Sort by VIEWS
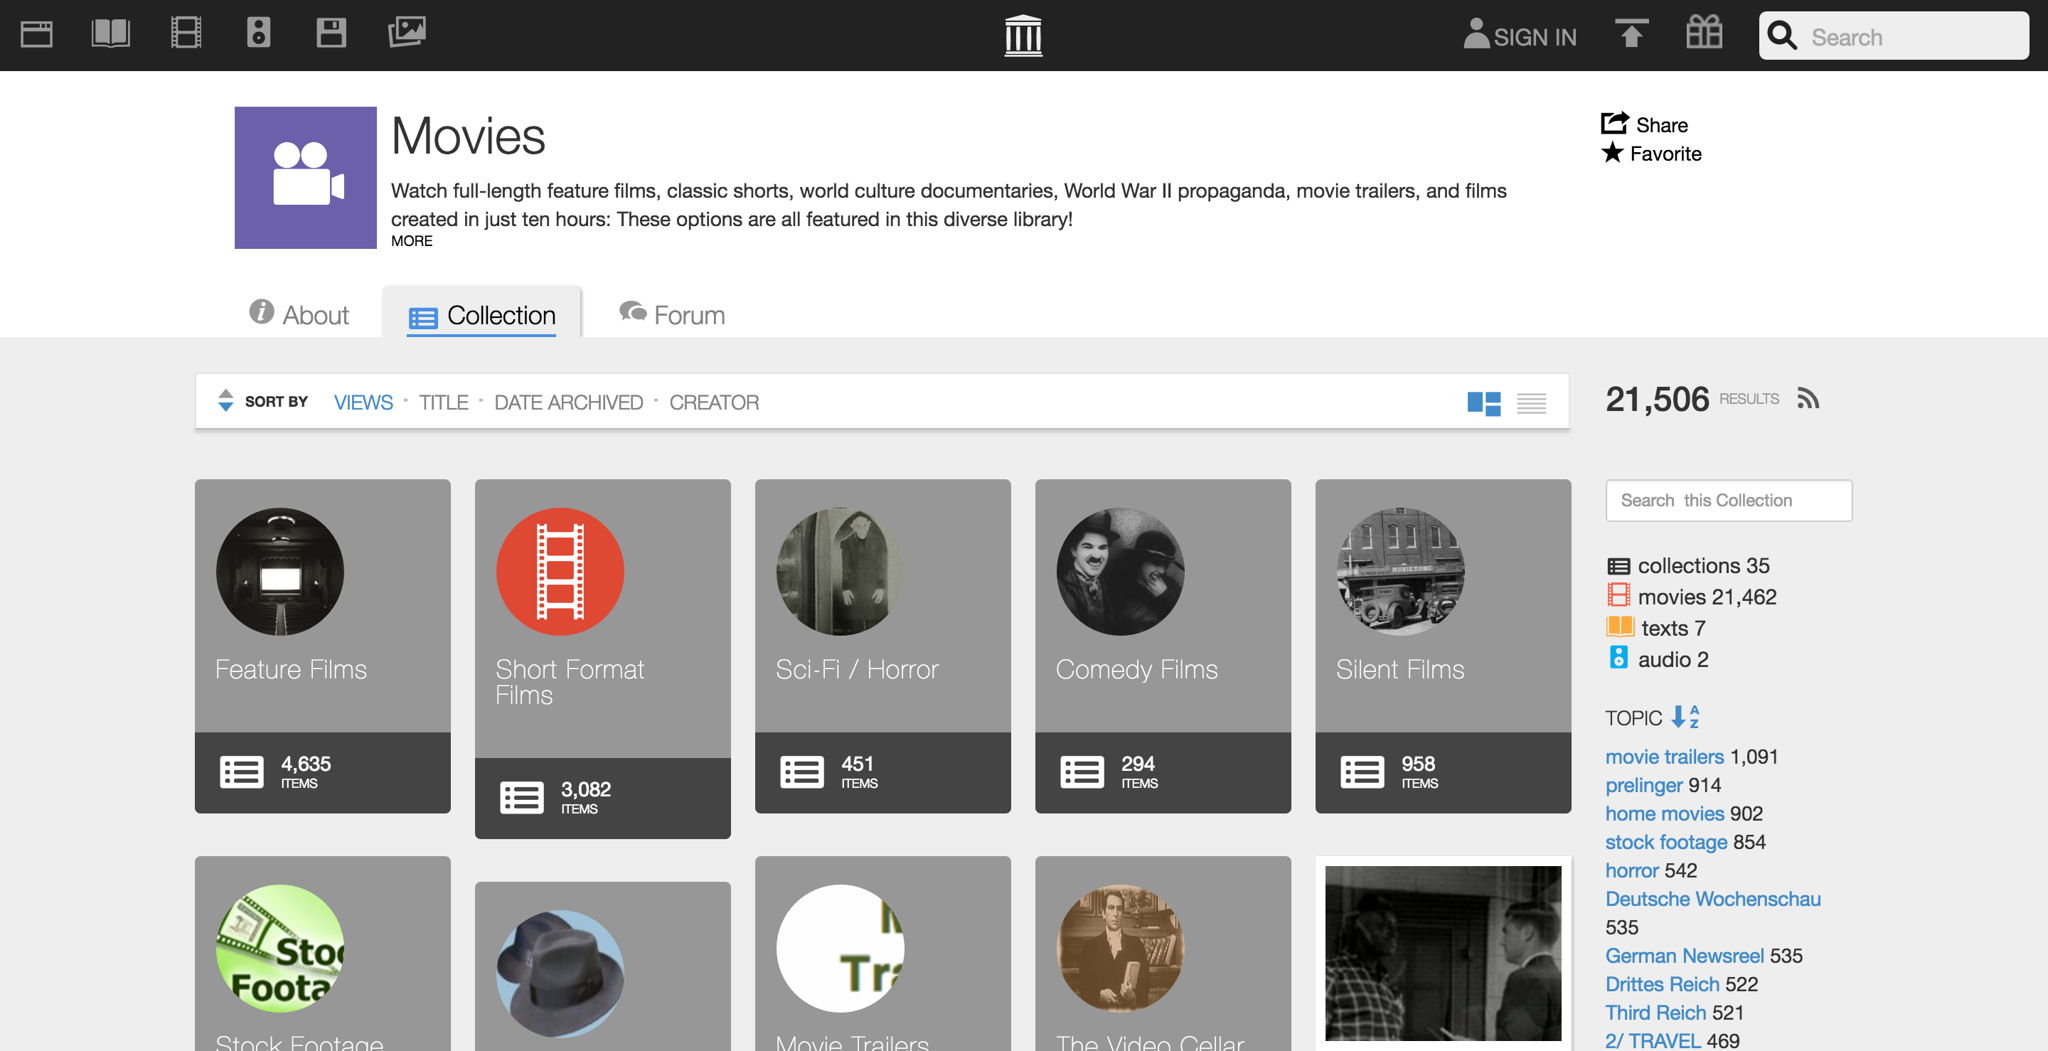This screenshot has height=1051, width=2048. click(x=363, y=402)
